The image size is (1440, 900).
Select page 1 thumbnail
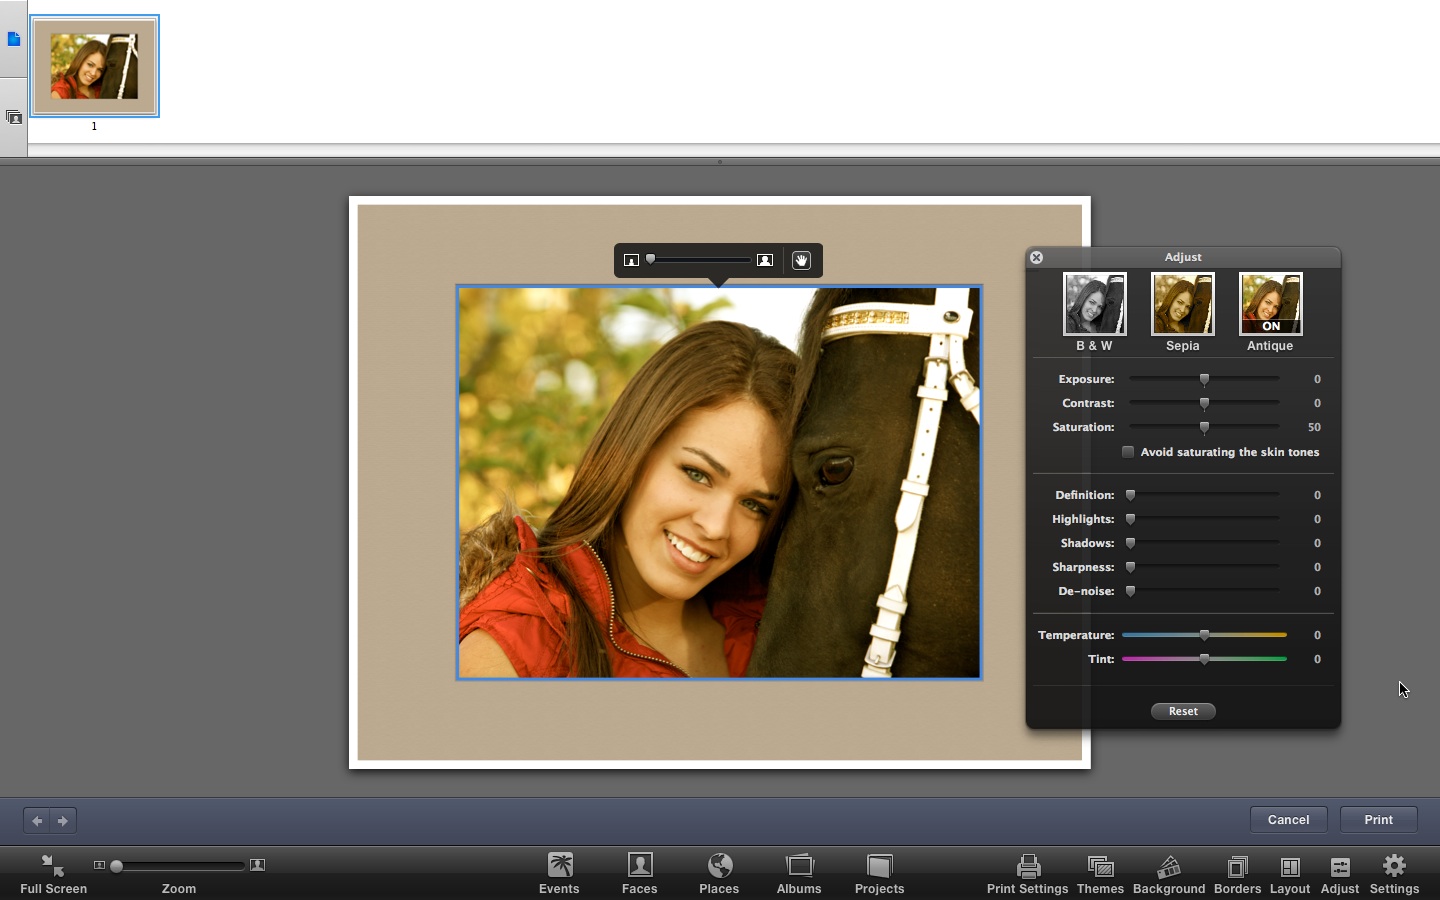tap(95, 67)
